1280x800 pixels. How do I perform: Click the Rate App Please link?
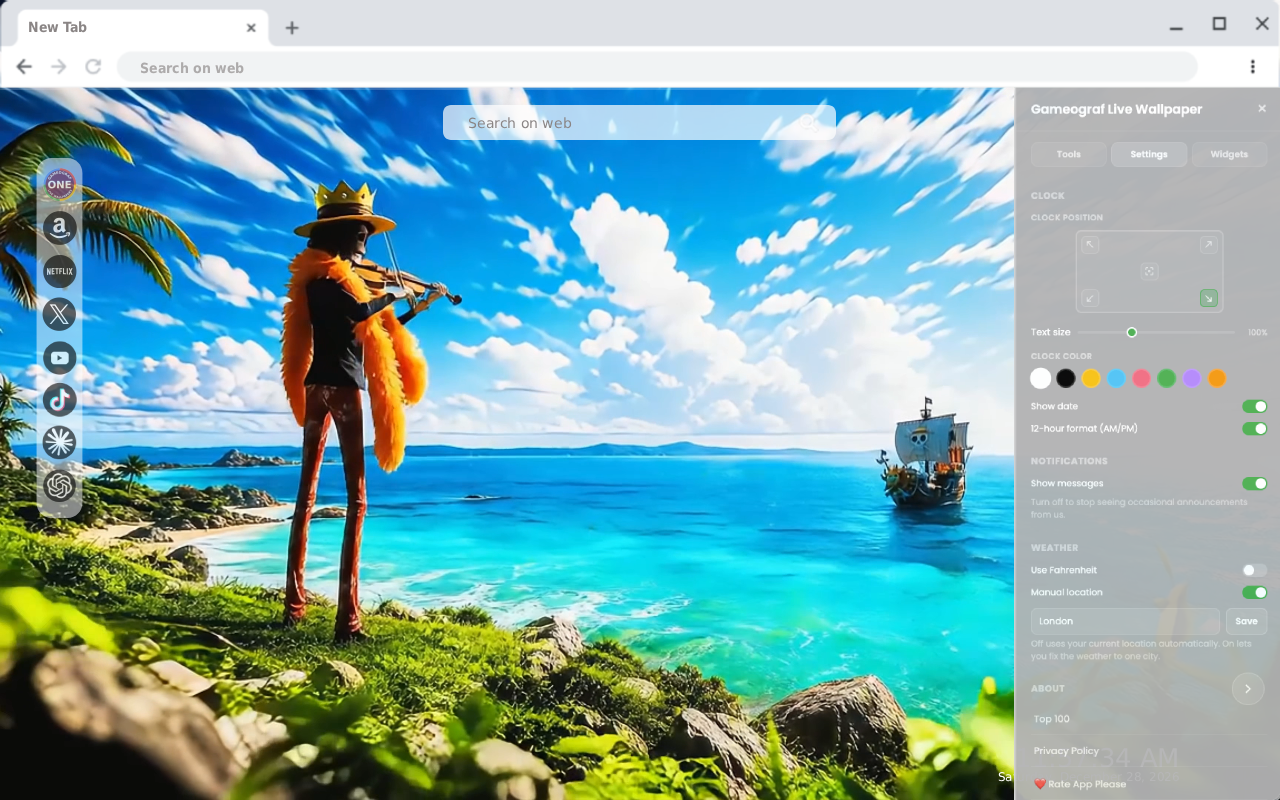(x=1080, y=784)
